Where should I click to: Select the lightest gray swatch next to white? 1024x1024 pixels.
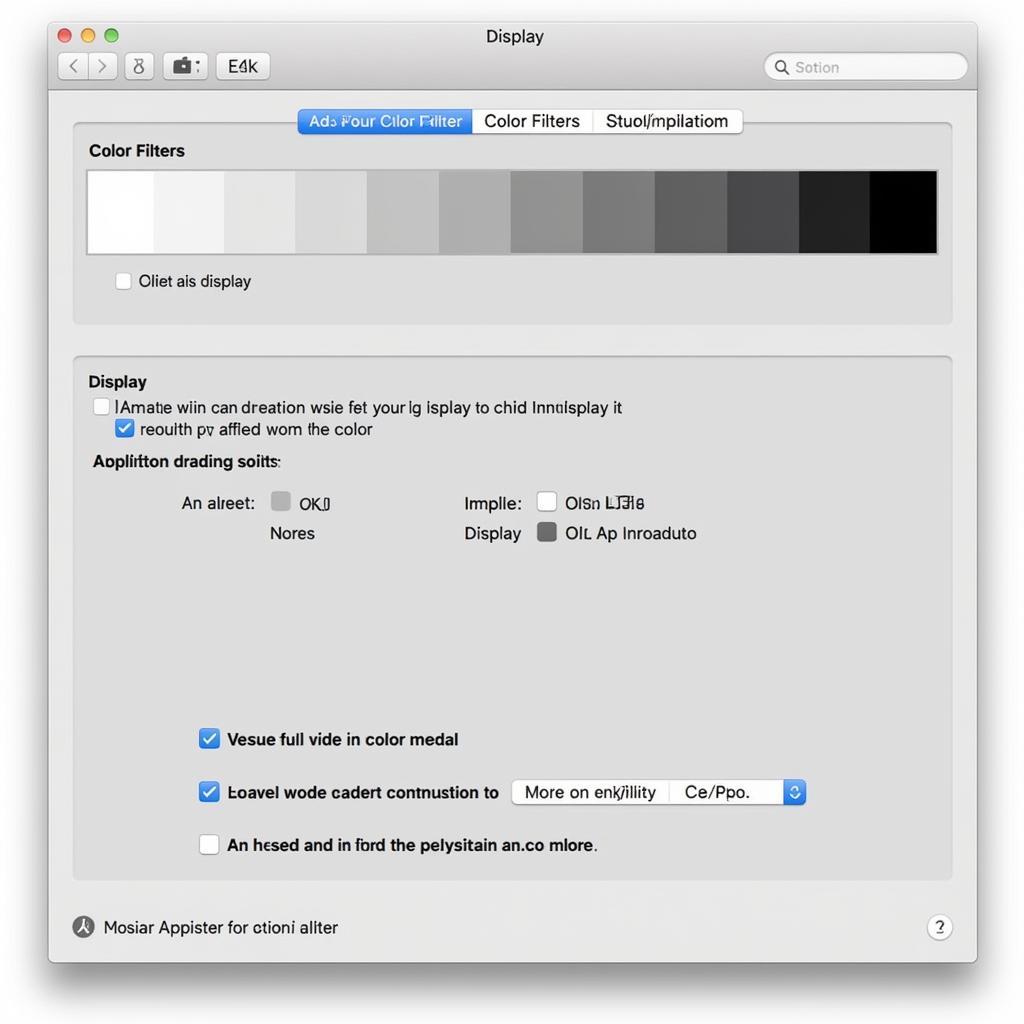[x=189, y=212]
